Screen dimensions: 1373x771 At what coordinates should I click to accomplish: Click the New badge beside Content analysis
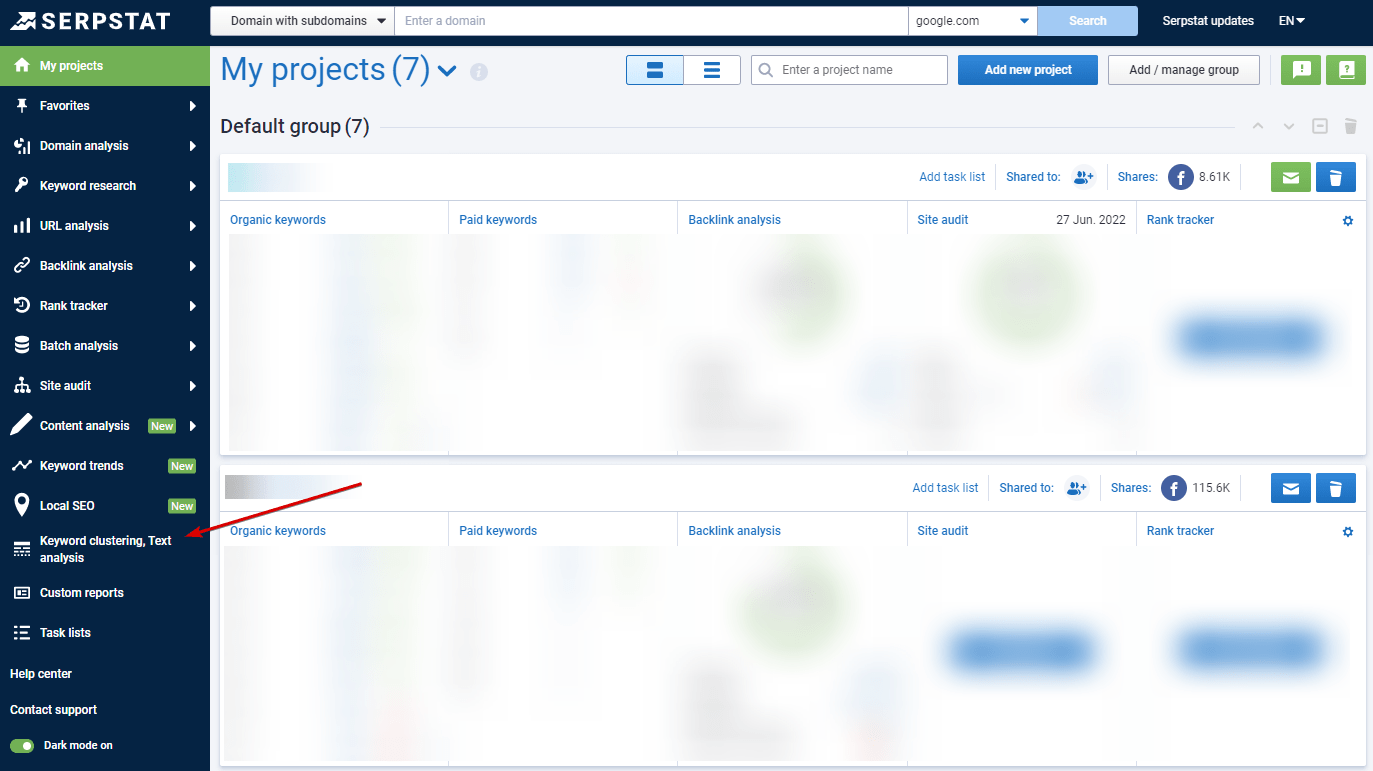point(162,426)
